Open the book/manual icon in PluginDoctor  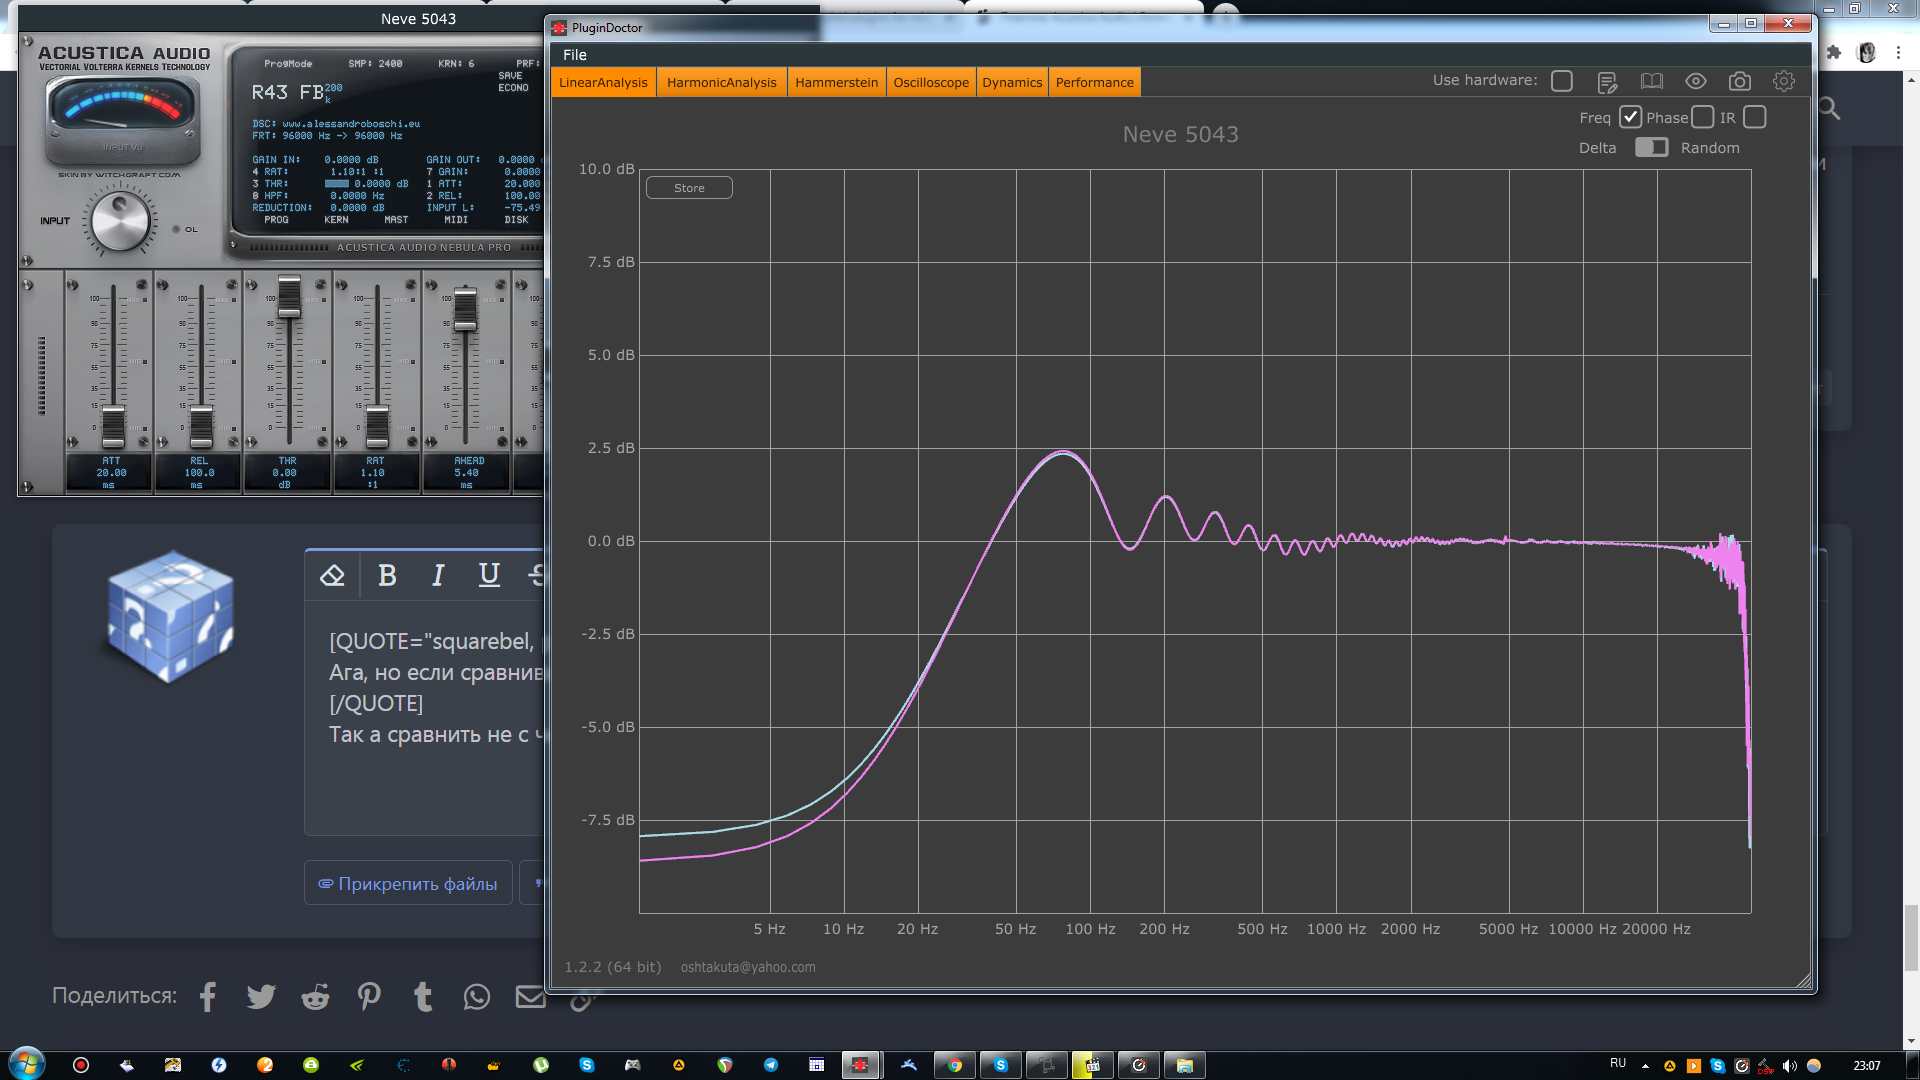(1651, 82)
